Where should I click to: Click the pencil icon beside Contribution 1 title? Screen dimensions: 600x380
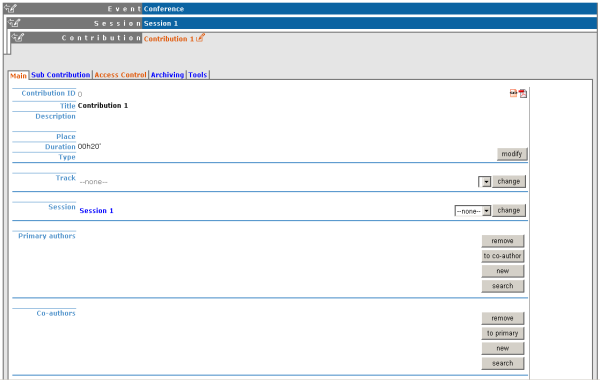[201, 38]
